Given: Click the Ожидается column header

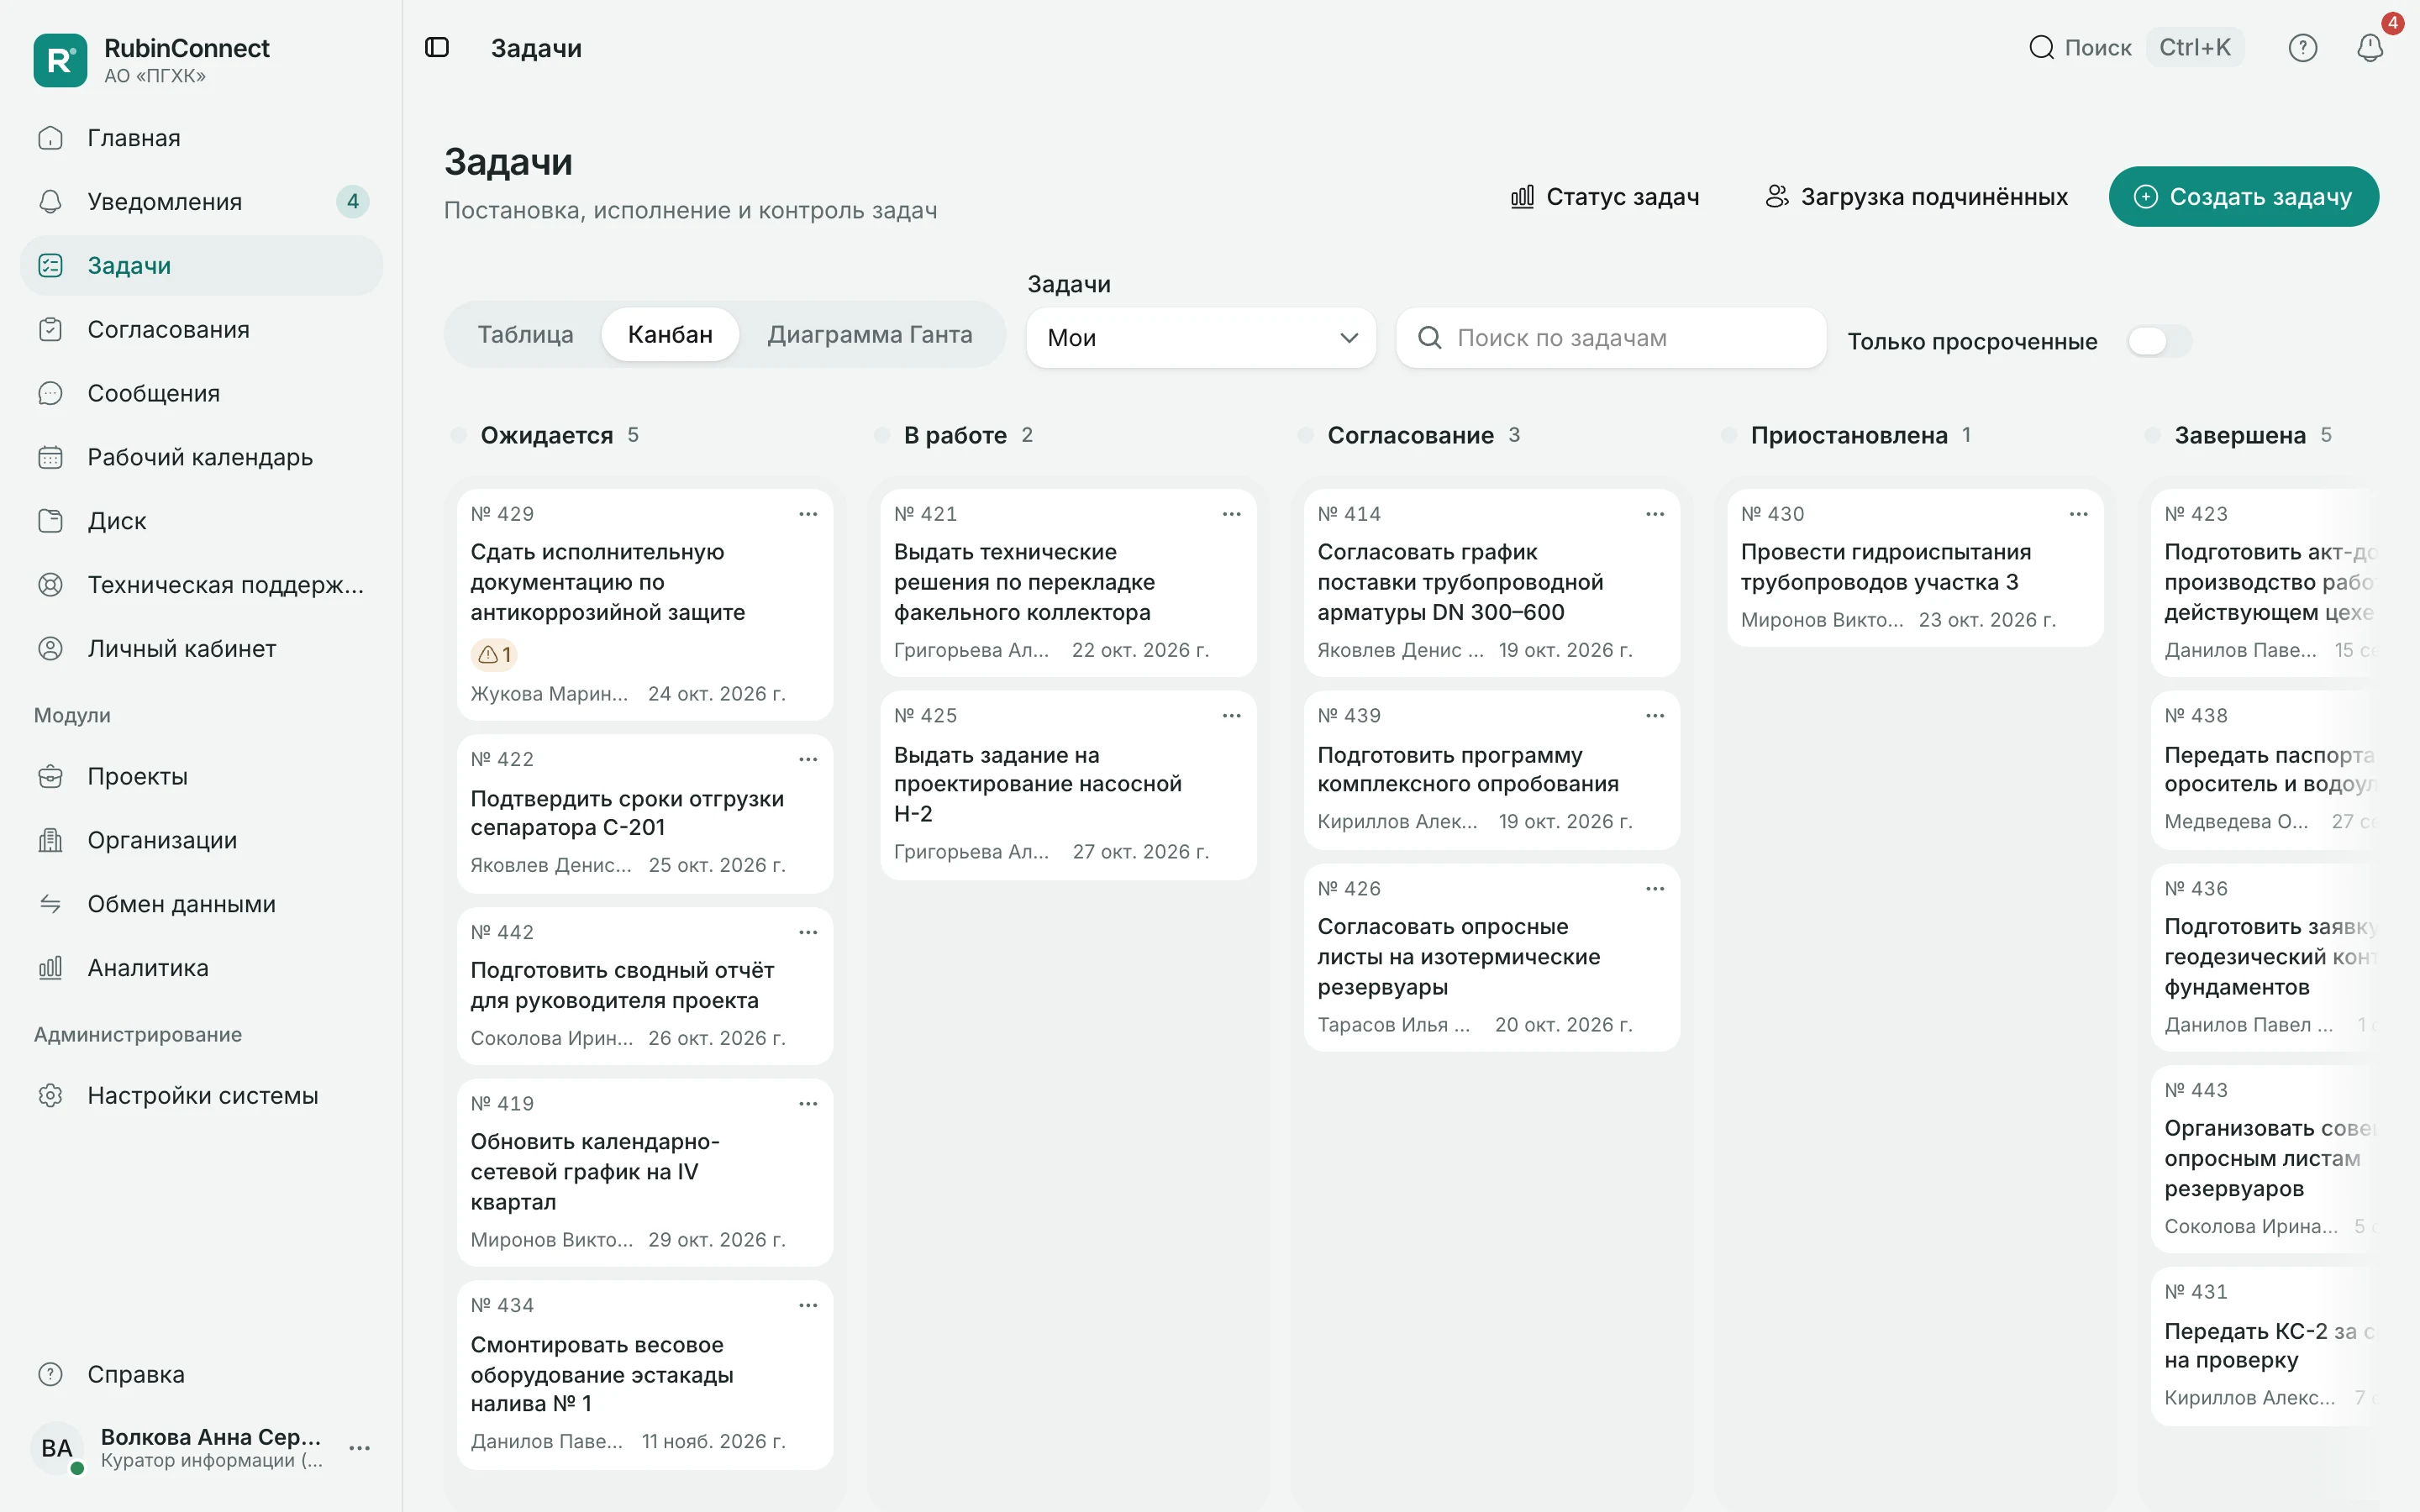Looking at the screenshot, I should pyautogui.click(x=546, y=435).
